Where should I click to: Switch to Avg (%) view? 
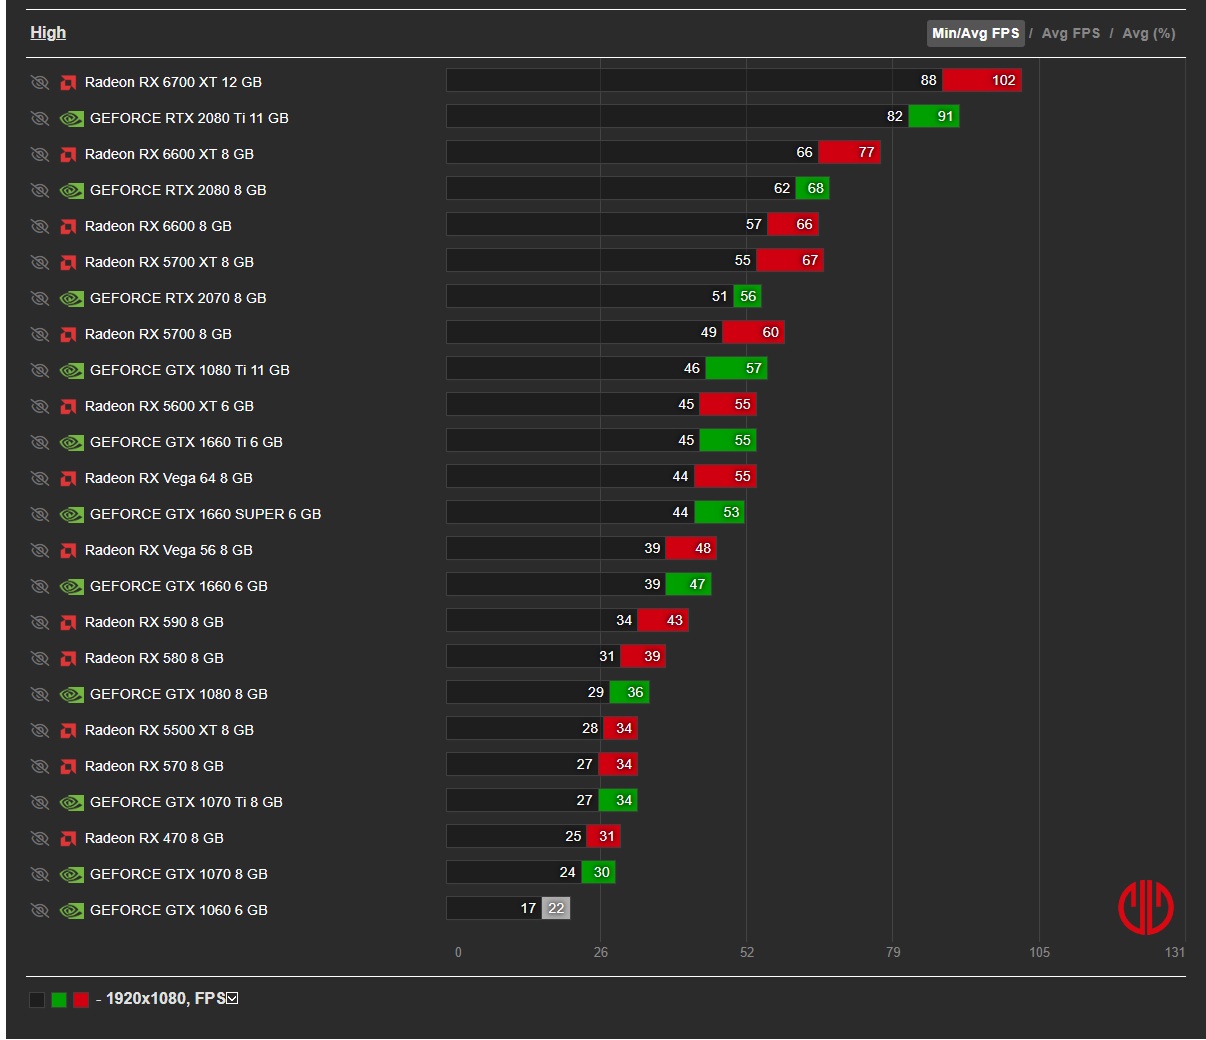point(1148,33)
